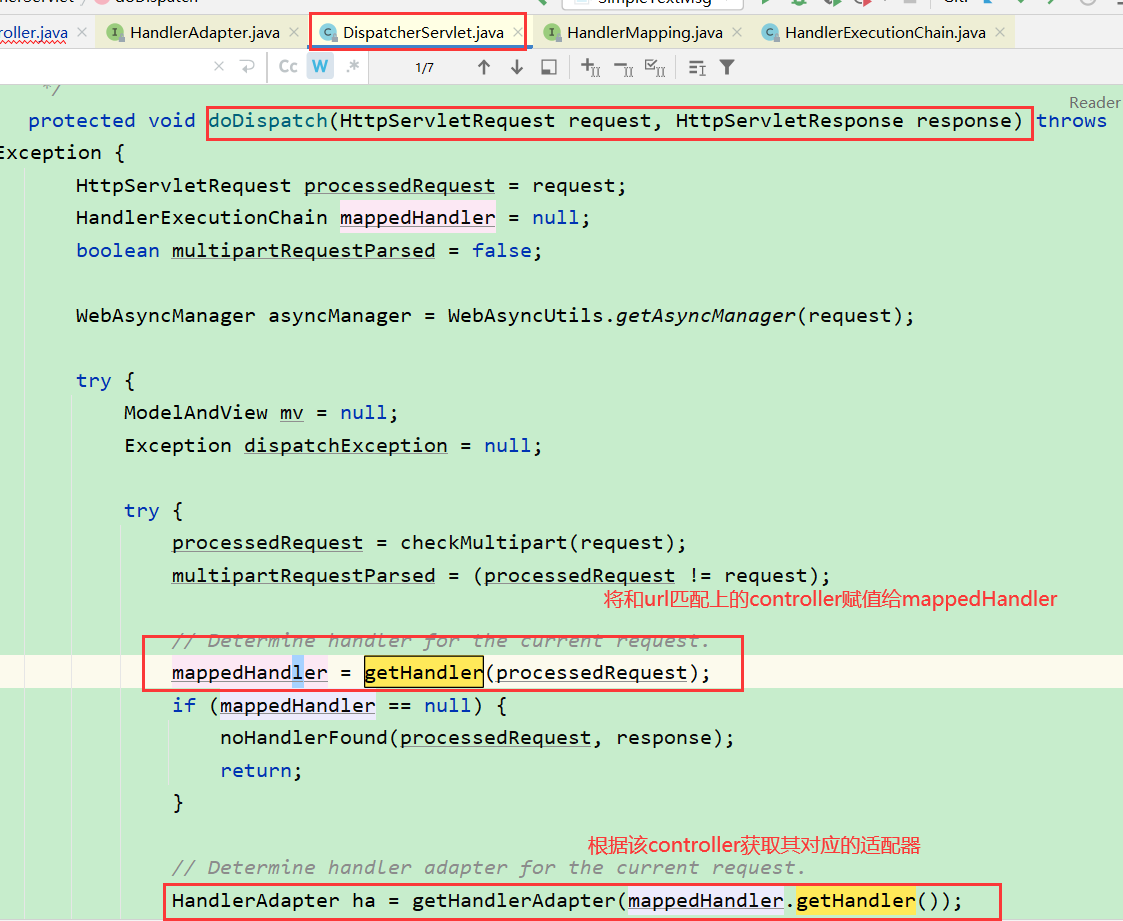Clear the find bar search text
This screenshot has height=921, width=1123.
tap(219, 67)
